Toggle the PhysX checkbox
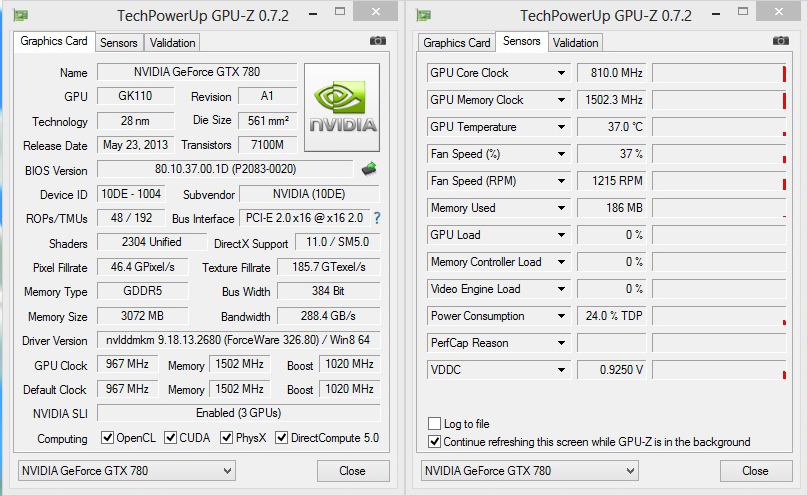This screenshot has height=496, width=808. pyautogui.click(x=227, y=438)
